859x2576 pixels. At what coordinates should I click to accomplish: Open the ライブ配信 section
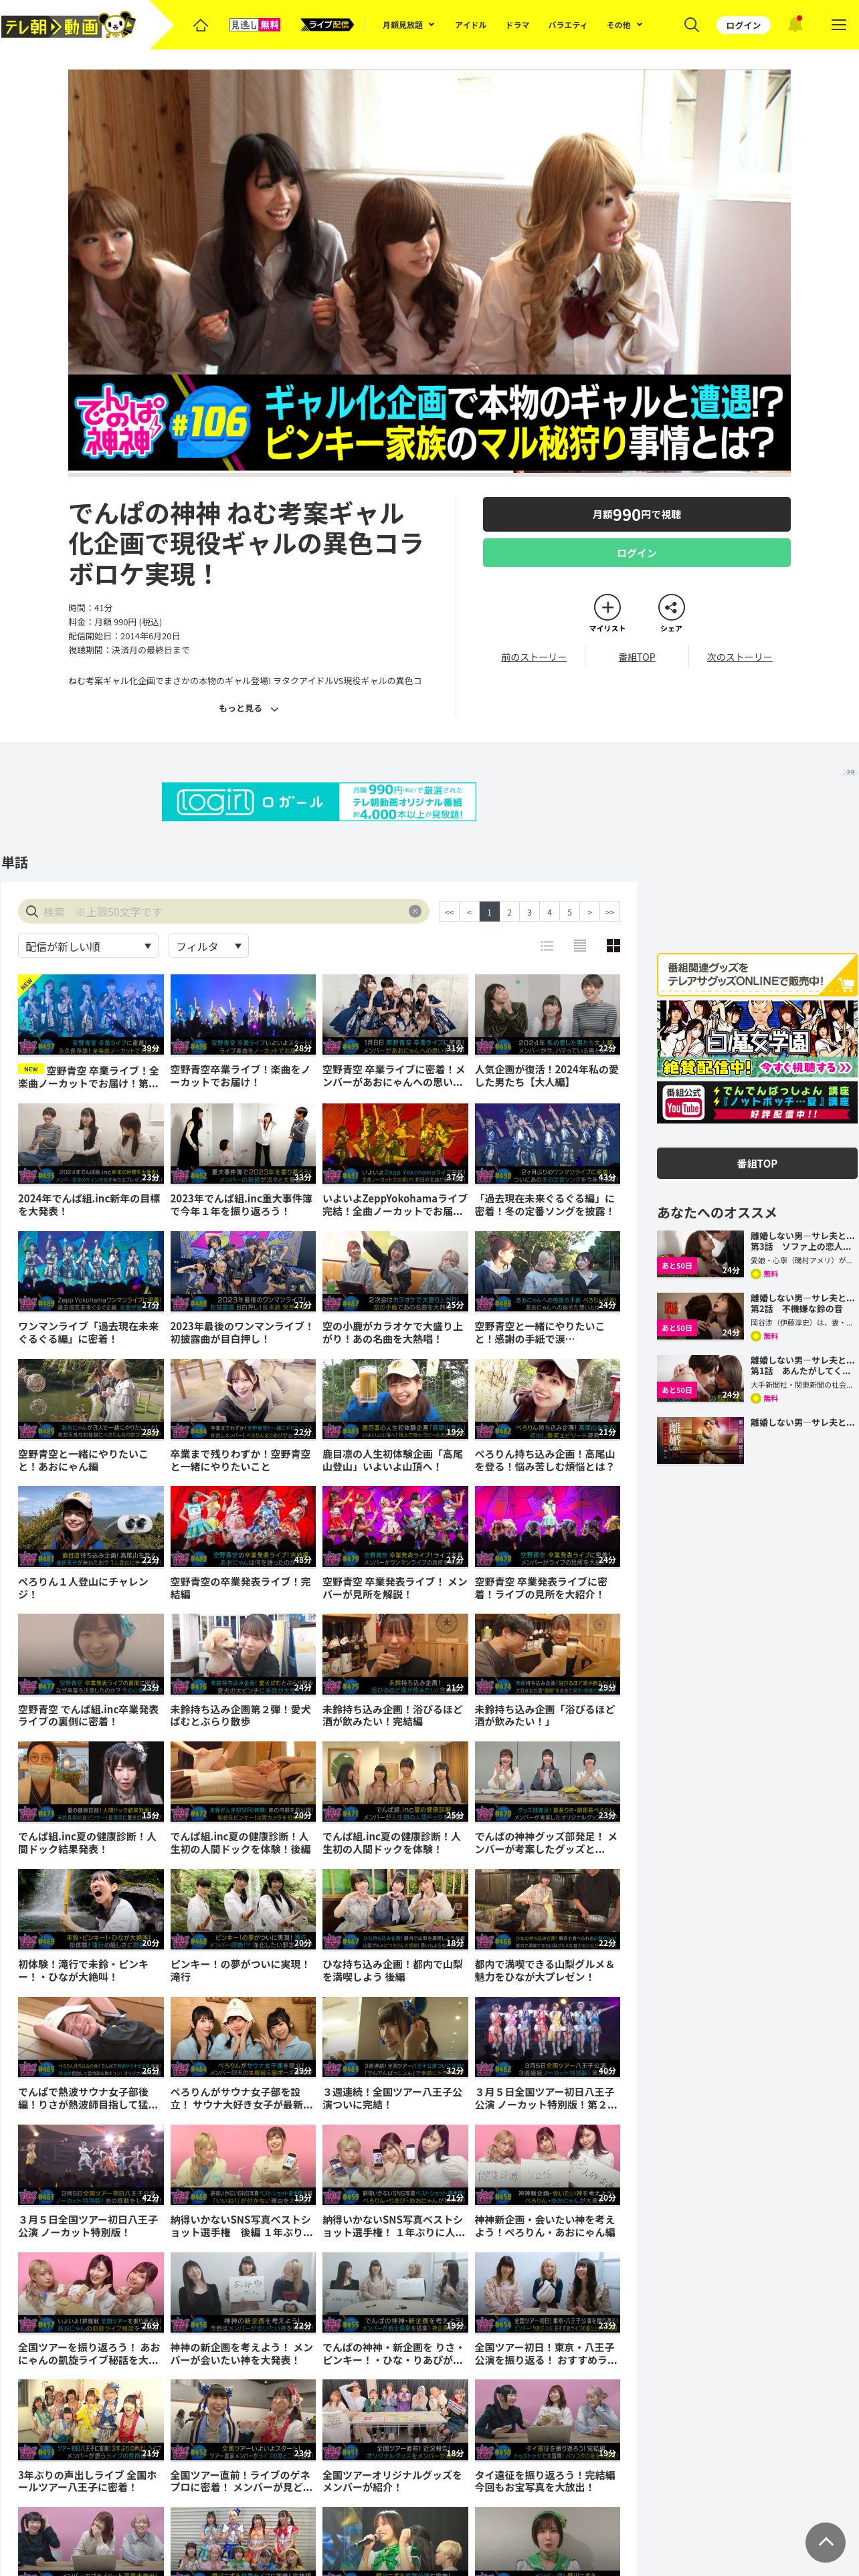click(x=326, y=25)
